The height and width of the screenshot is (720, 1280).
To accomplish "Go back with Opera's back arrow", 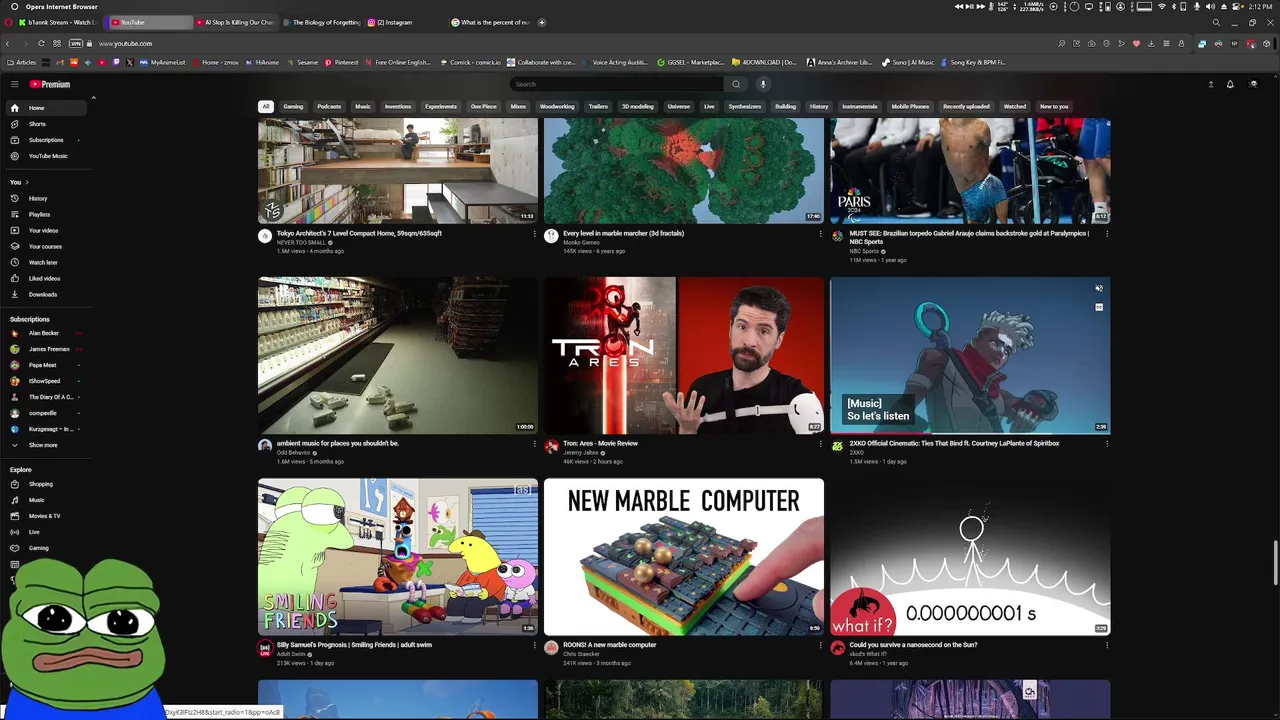I will 8,43.
